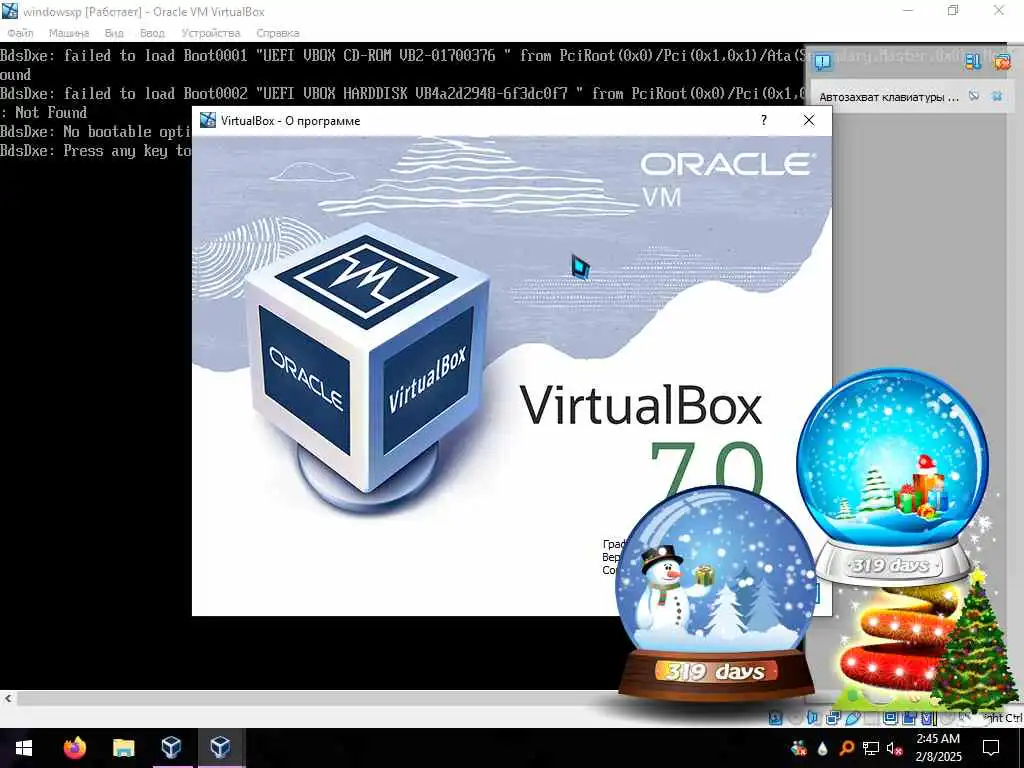
Task: Click the snowman snow globe widget
Action: coord(716,594)
